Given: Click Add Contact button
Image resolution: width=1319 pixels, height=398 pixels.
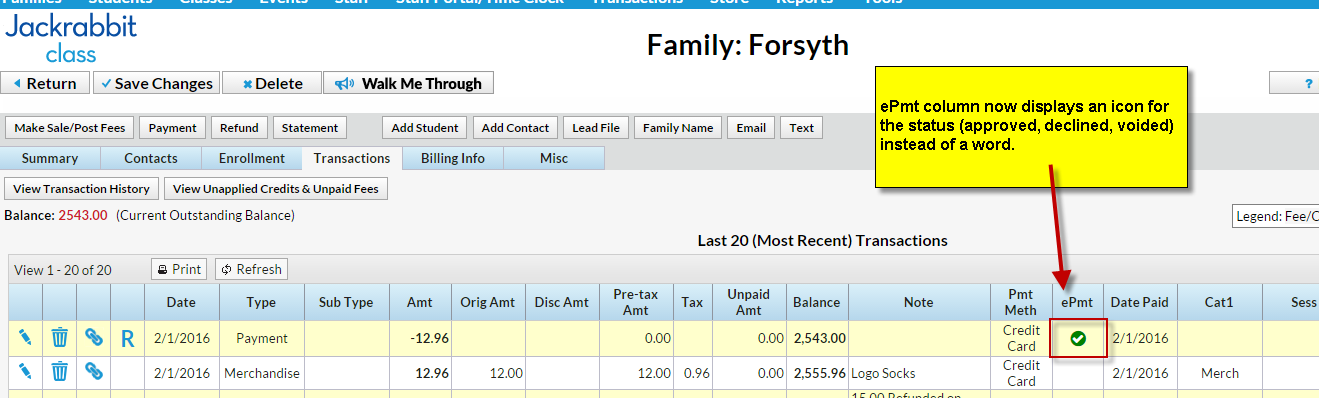Looking at the screenshot, I should click(515, 128).
